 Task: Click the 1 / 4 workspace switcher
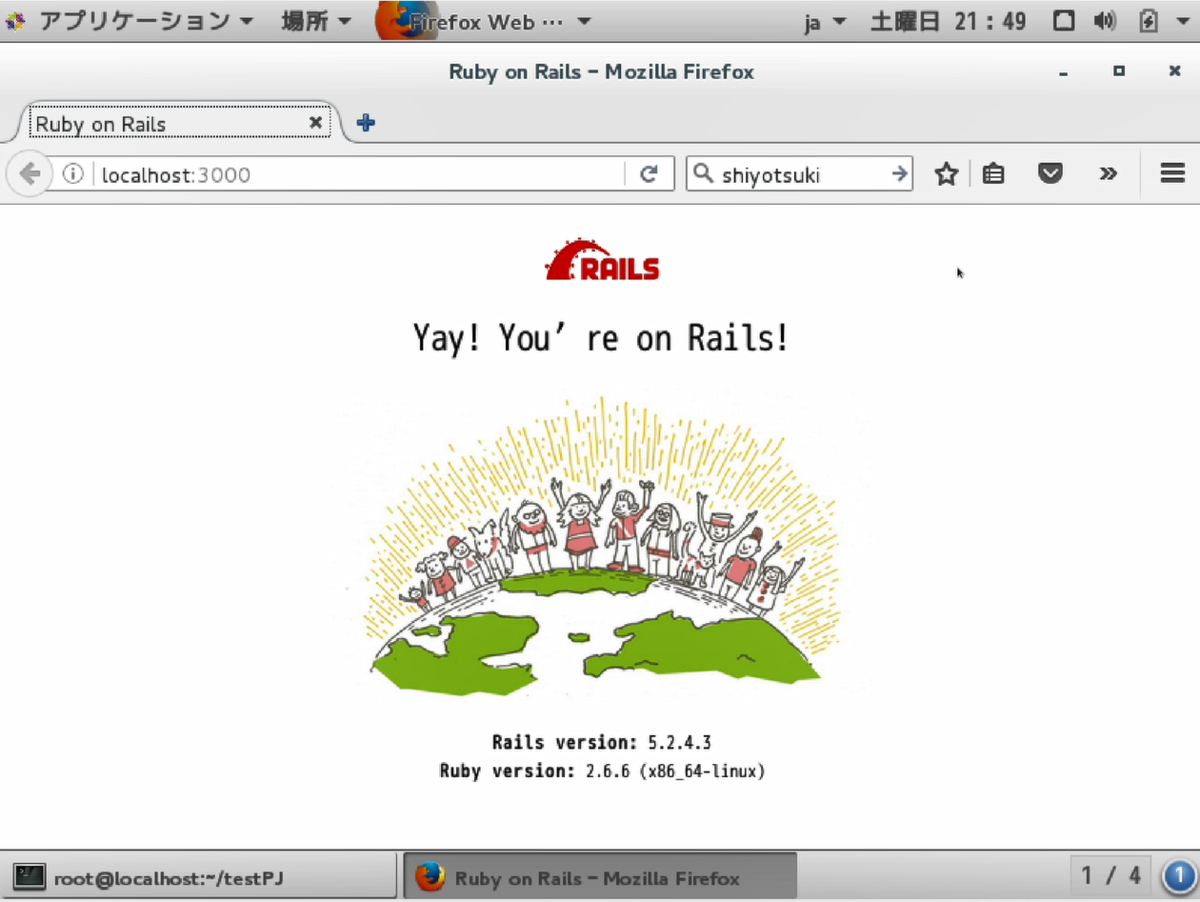[1111, 876]
